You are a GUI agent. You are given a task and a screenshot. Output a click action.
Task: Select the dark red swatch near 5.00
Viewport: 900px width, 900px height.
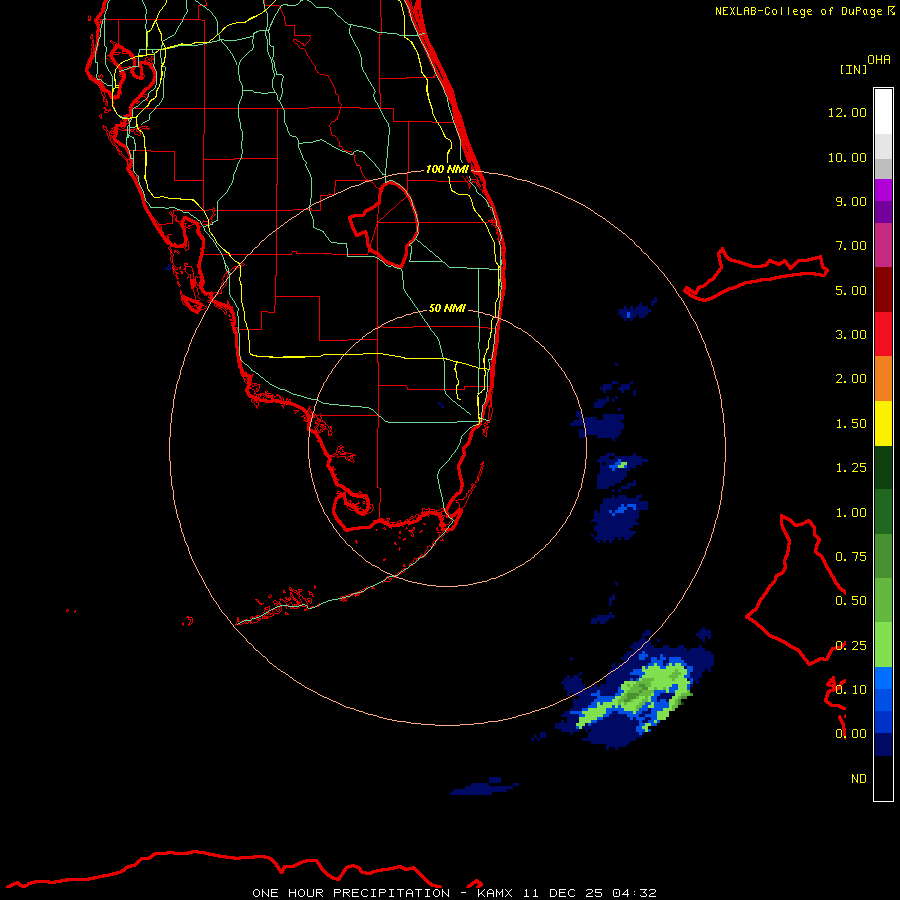[883, 290]
